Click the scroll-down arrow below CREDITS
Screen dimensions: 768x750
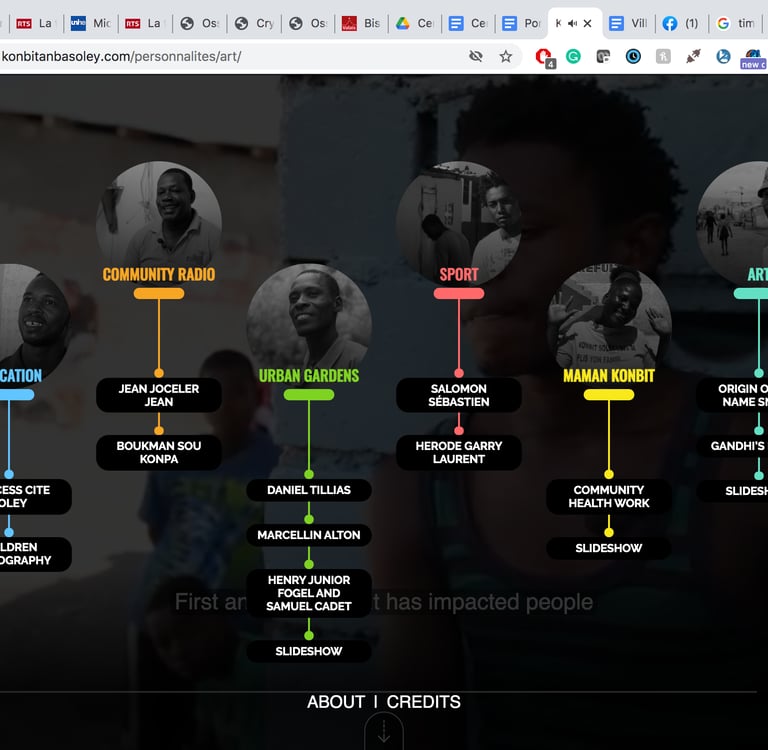point(384,731)
